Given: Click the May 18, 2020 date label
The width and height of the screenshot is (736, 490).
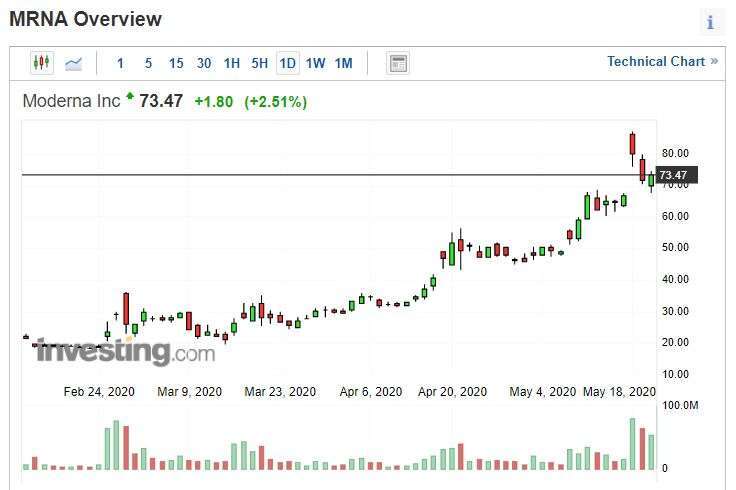Looking at the screenshot, I should point(619,391).
